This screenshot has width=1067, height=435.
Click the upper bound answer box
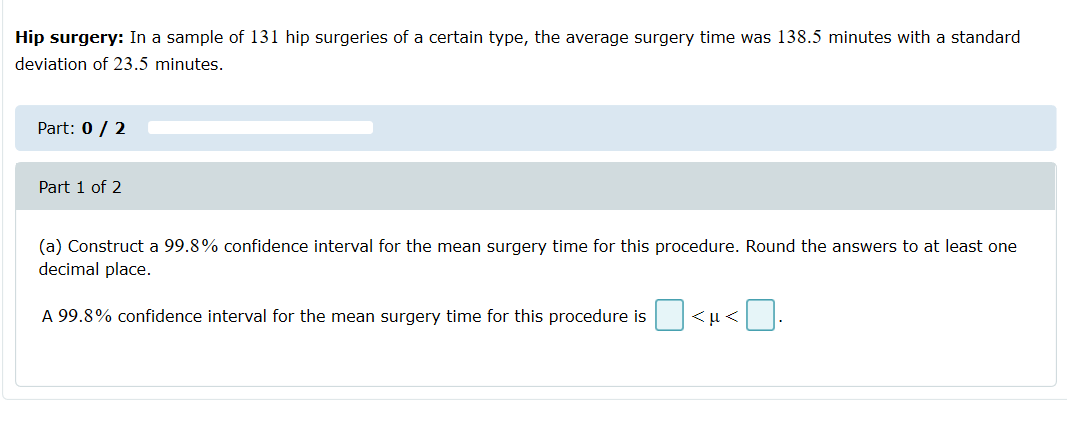click(761, 316)
